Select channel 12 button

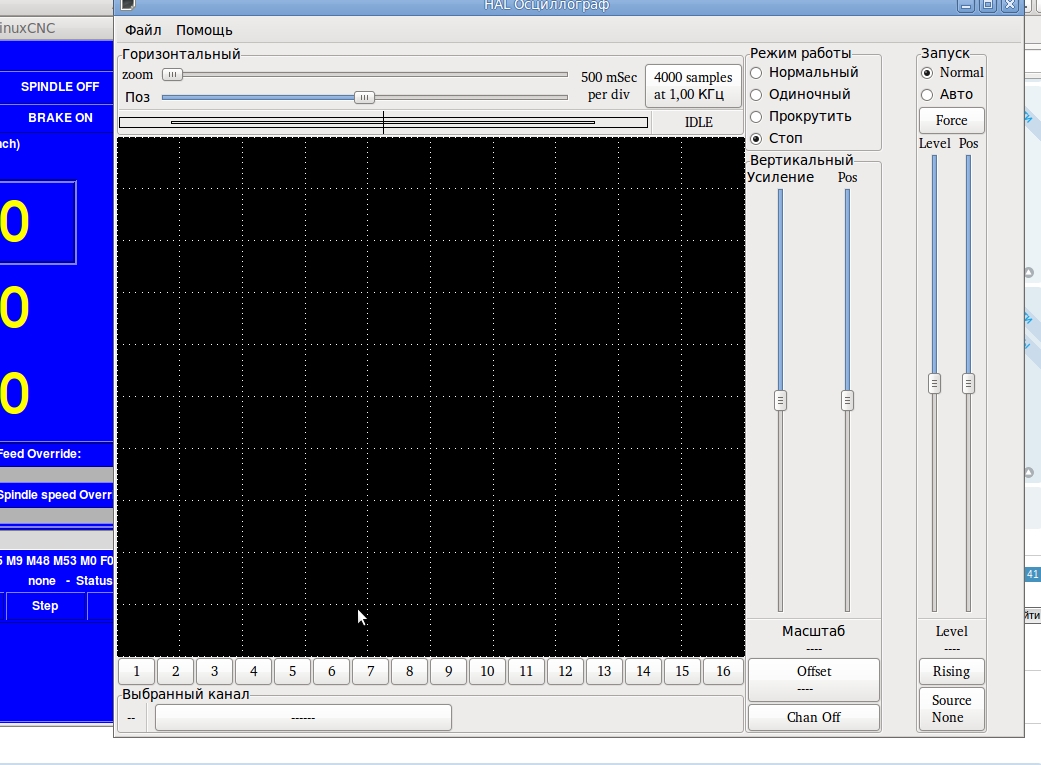tap(566, 671)
